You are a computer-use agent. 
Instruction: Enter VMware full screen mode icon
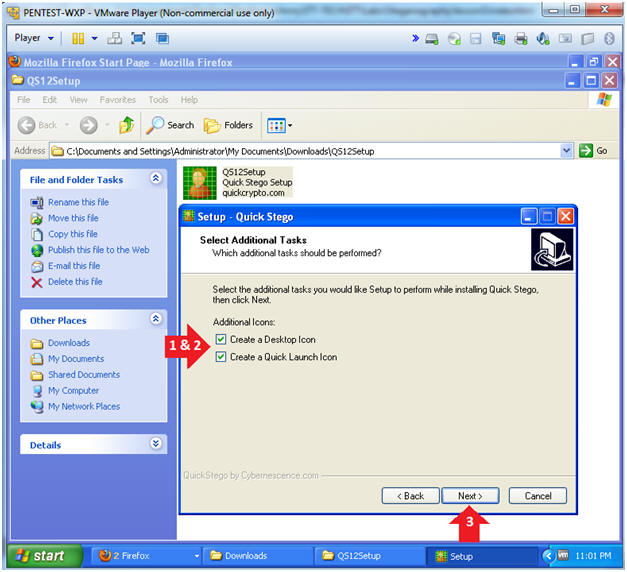[x=138, y=38]
